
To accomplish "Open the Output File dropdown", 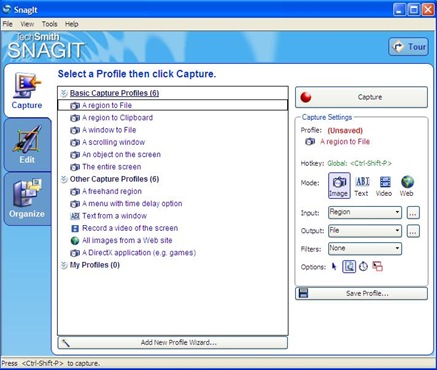I will click(365, 231).
